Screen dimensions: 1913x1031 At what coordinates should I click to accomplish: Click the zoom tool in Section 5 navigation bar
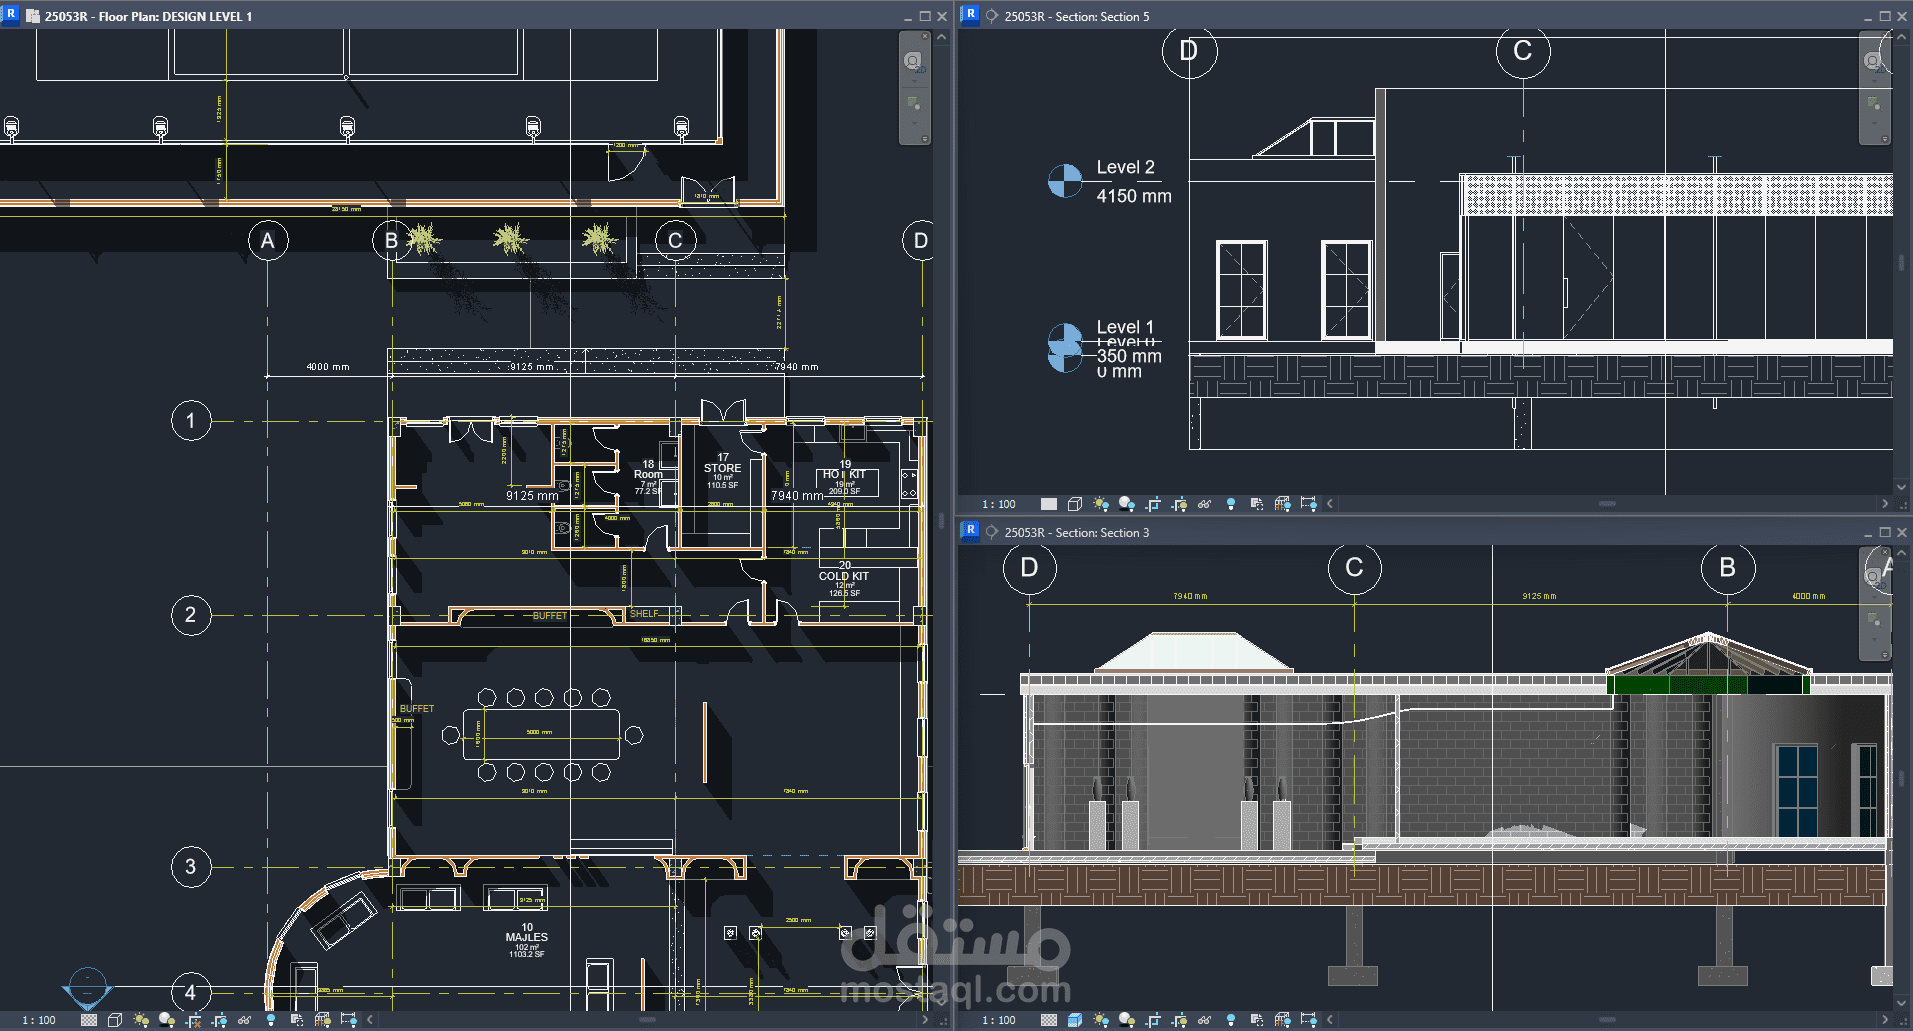[1874, 103]
